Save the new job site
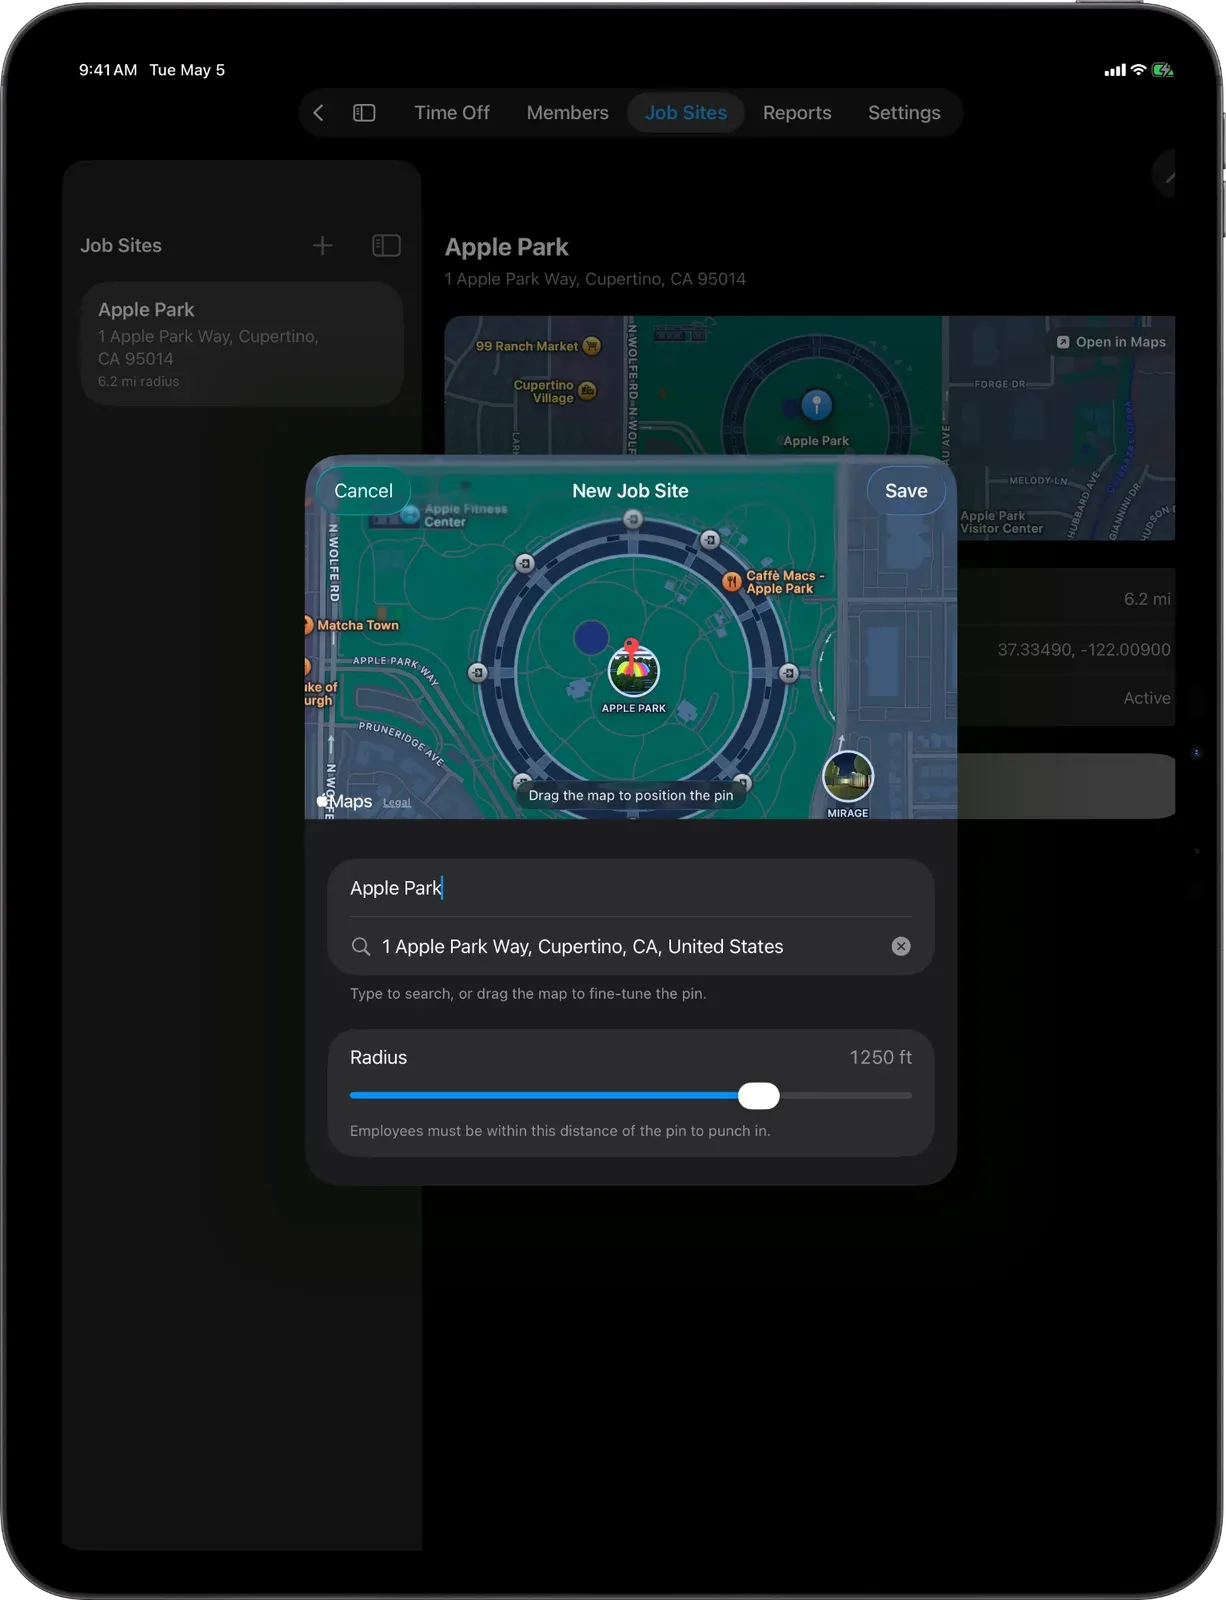 click(906, 491)
